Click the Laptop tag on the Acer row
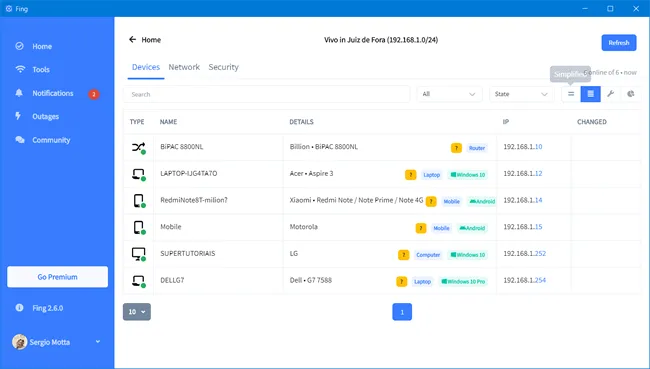Screen dimensions: 650x369 (x=432, y=175)
